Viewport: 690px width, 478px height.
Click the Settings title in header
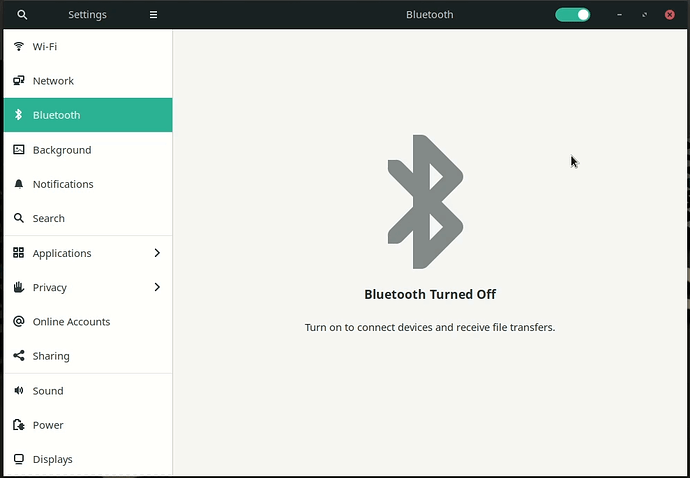point(87,15)
